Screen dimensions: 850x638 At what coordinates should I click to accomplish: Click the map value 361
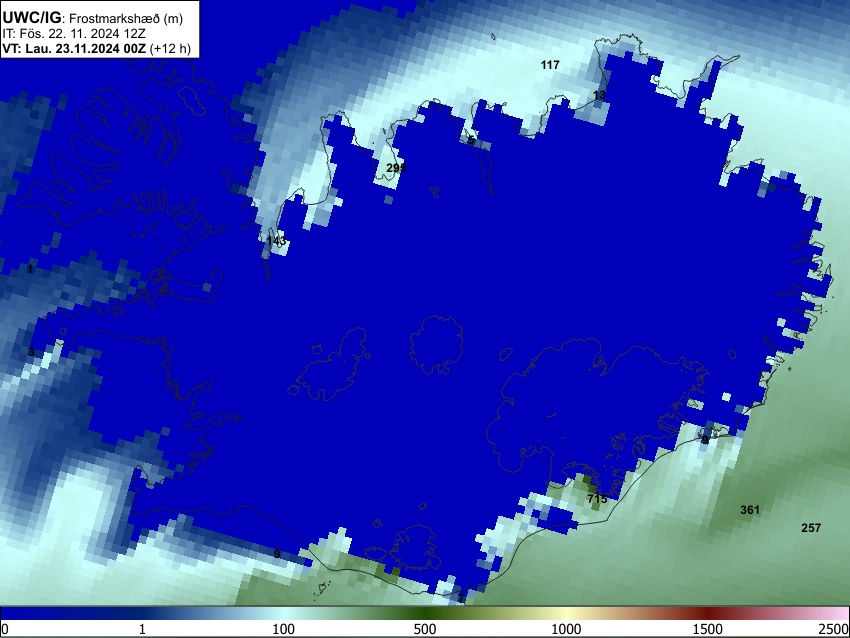click(x=750, y=510)
